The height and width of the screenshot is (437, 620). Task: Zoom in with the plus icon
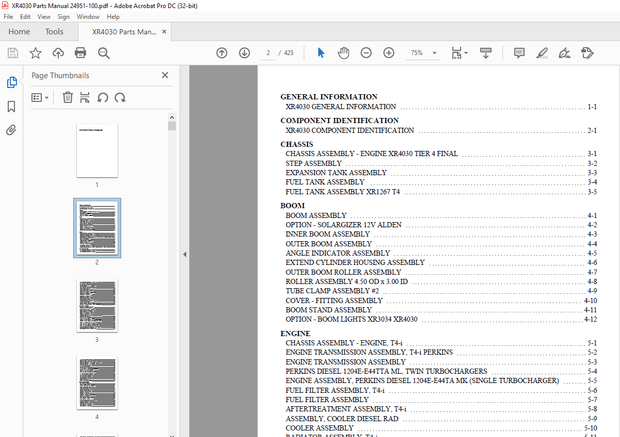(x=389, y=53)
